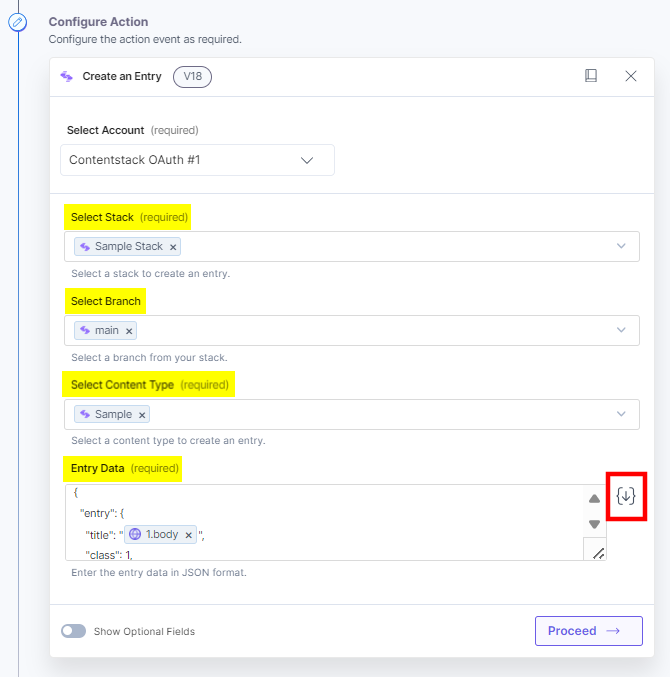The width and height of the screenshot is (670, 677).
Task: Remove the Sample content type tag
Action: pyautogui.click(x=142, y=415)
